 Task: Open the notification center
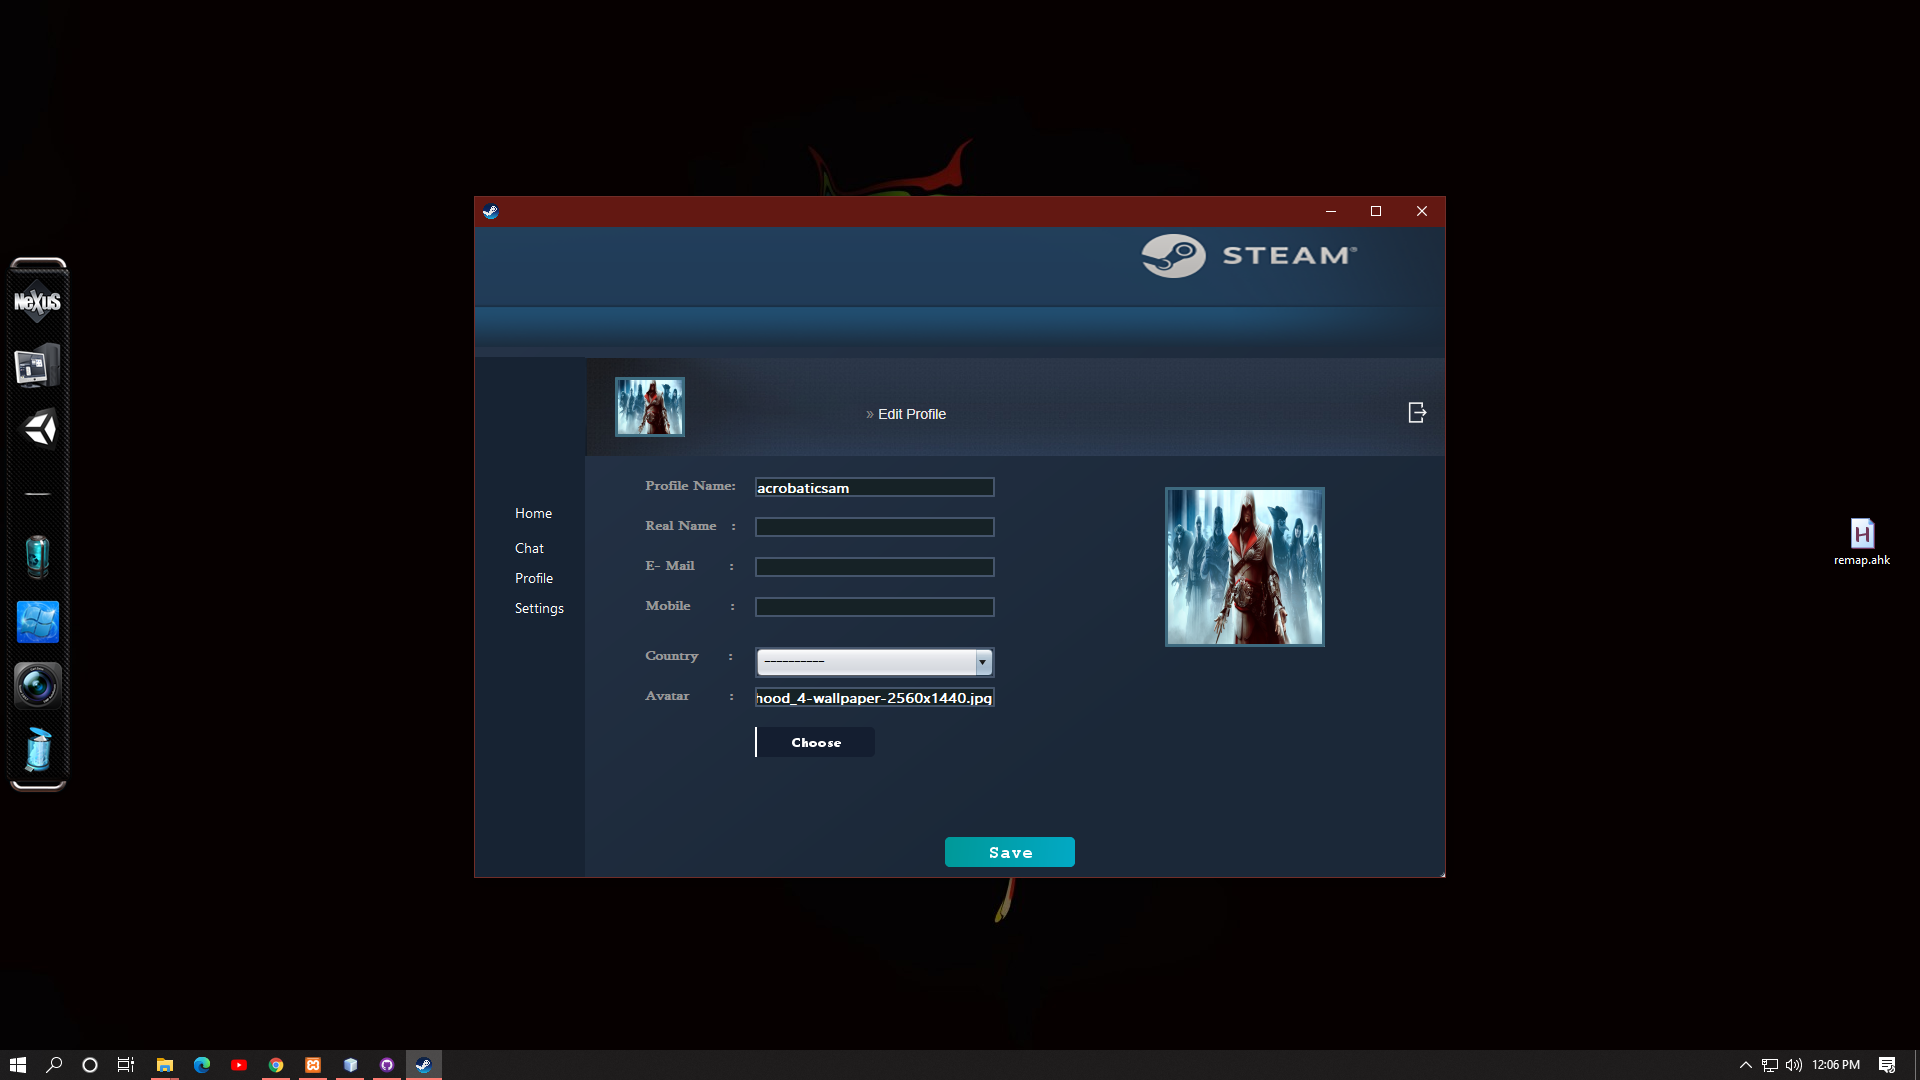[x=1887, y=1065]
